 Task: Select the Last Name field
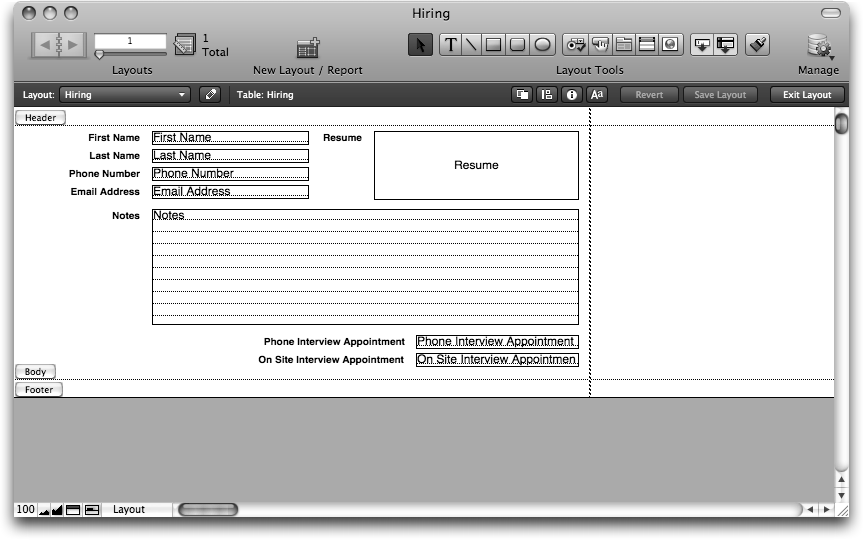tap(230, 156)
